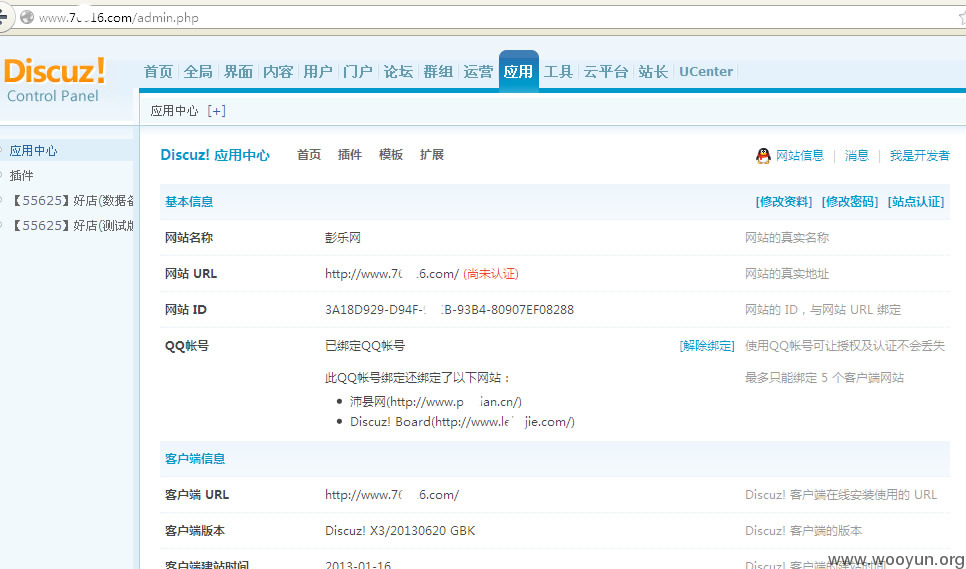
Task: Select the active 应用 navigation tab
Action: (519, 71)
